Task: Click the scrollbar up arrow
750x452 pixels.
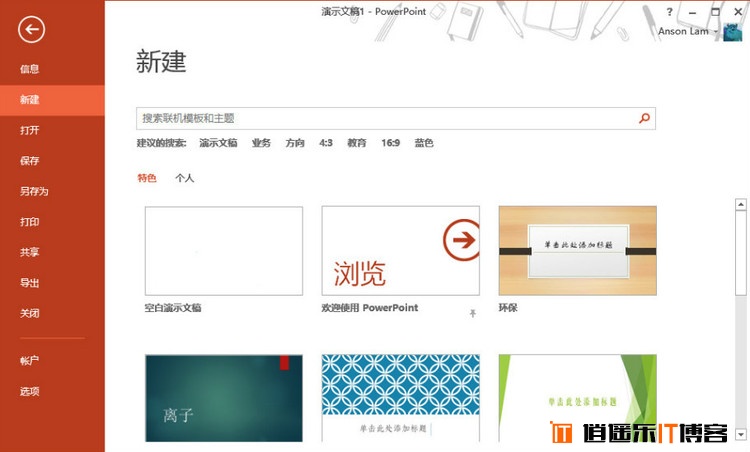Action: click(x=741, y=204)
